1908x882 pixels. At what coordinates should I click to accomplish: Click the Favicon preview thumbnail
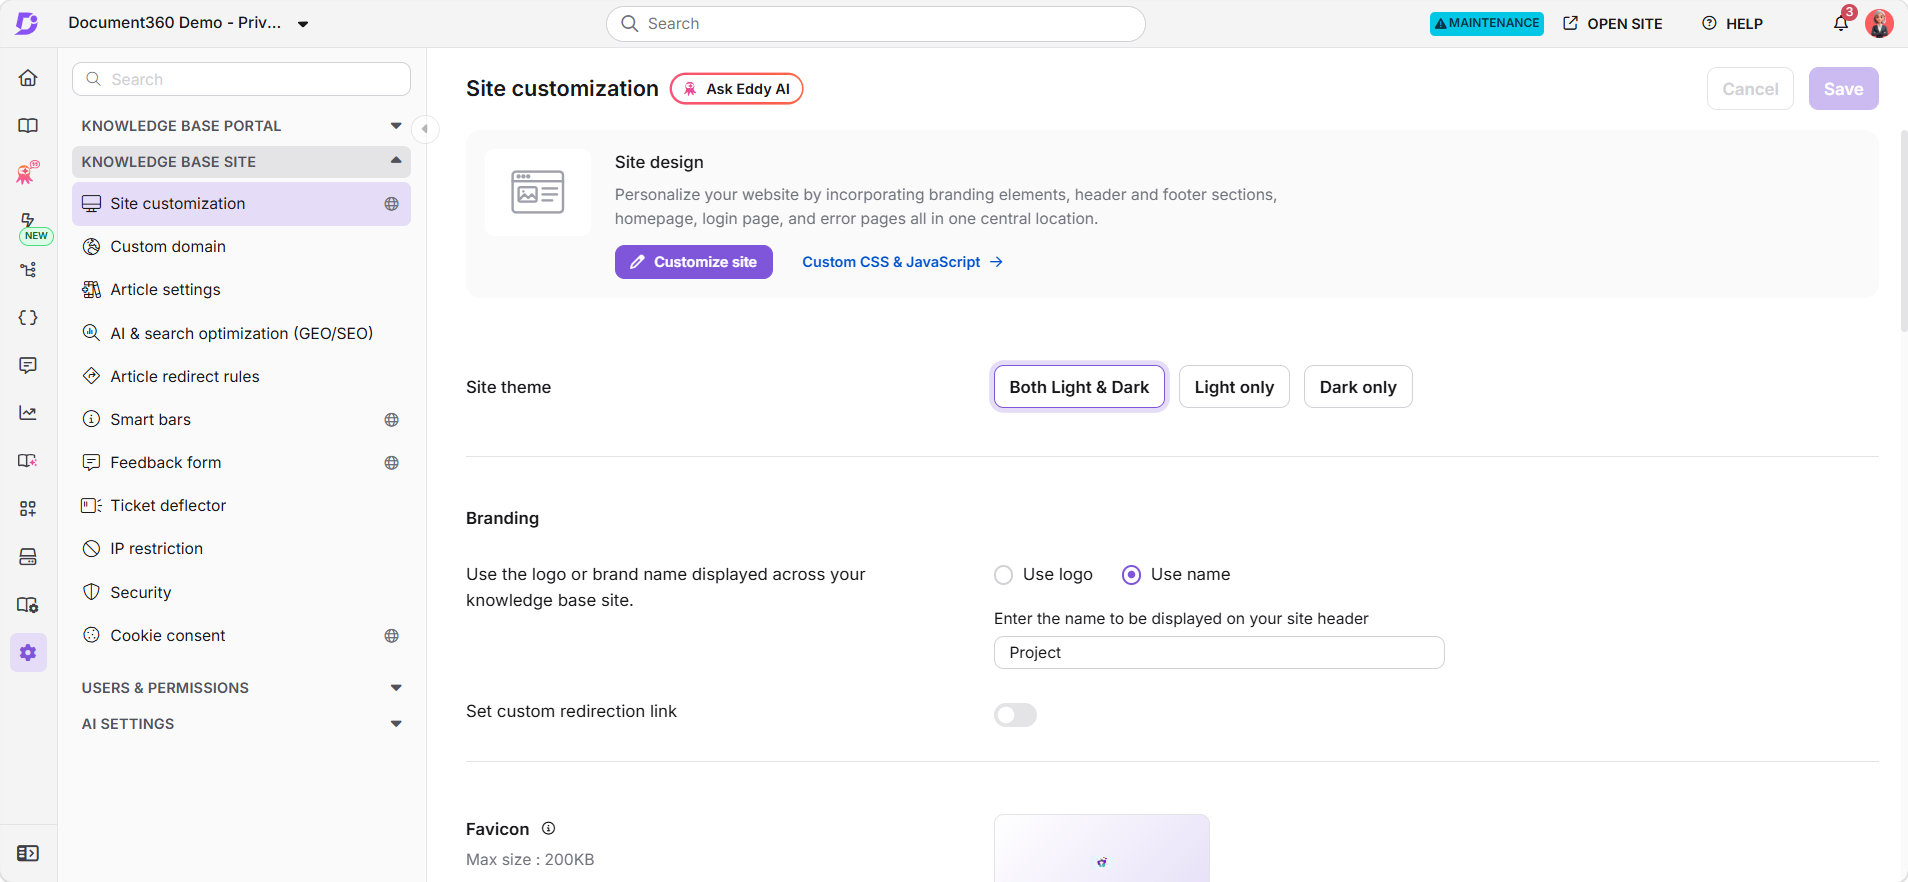[1102, 848]
